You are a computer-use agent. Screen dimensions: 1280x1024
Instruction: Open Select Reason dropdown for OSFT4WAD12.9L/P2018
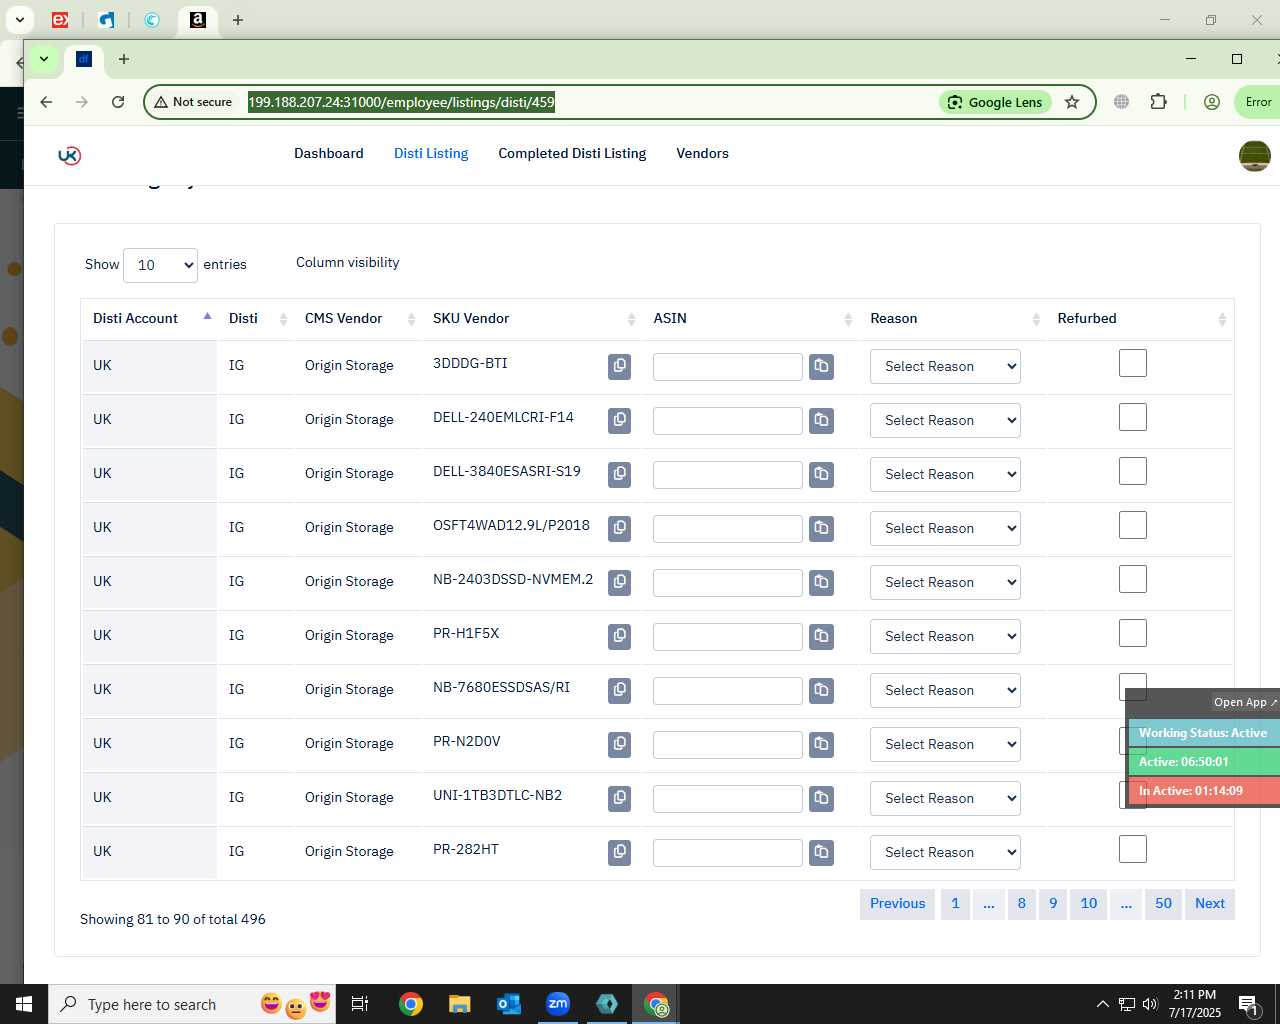tap(945, 528)
